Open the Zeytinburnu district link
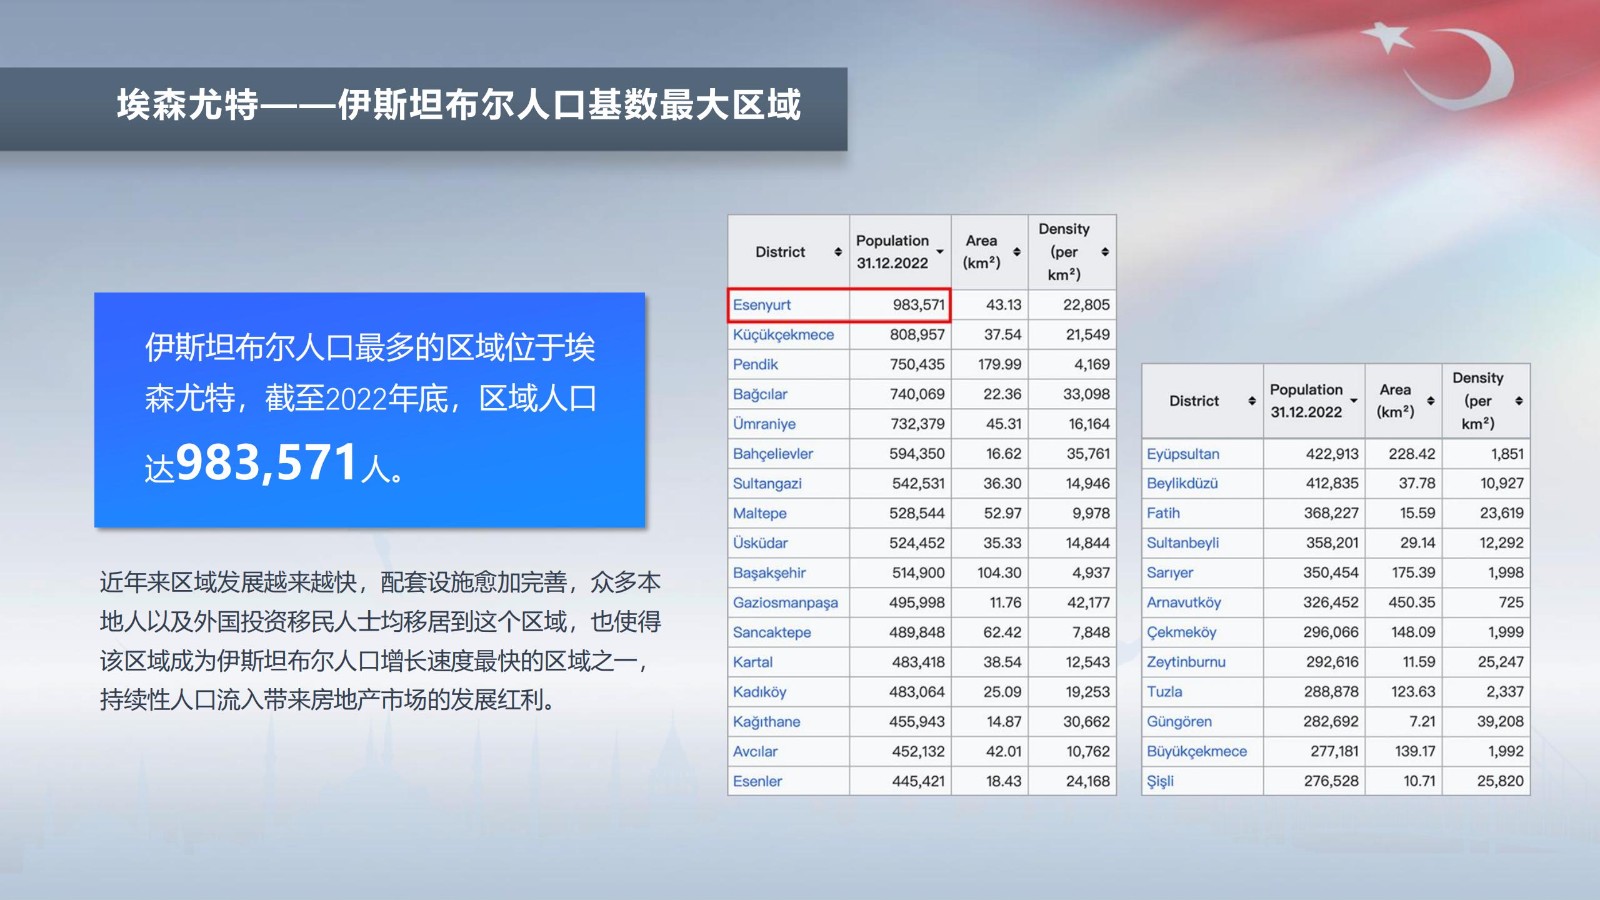This screenshot has width=1600, height=900. 1186,662
